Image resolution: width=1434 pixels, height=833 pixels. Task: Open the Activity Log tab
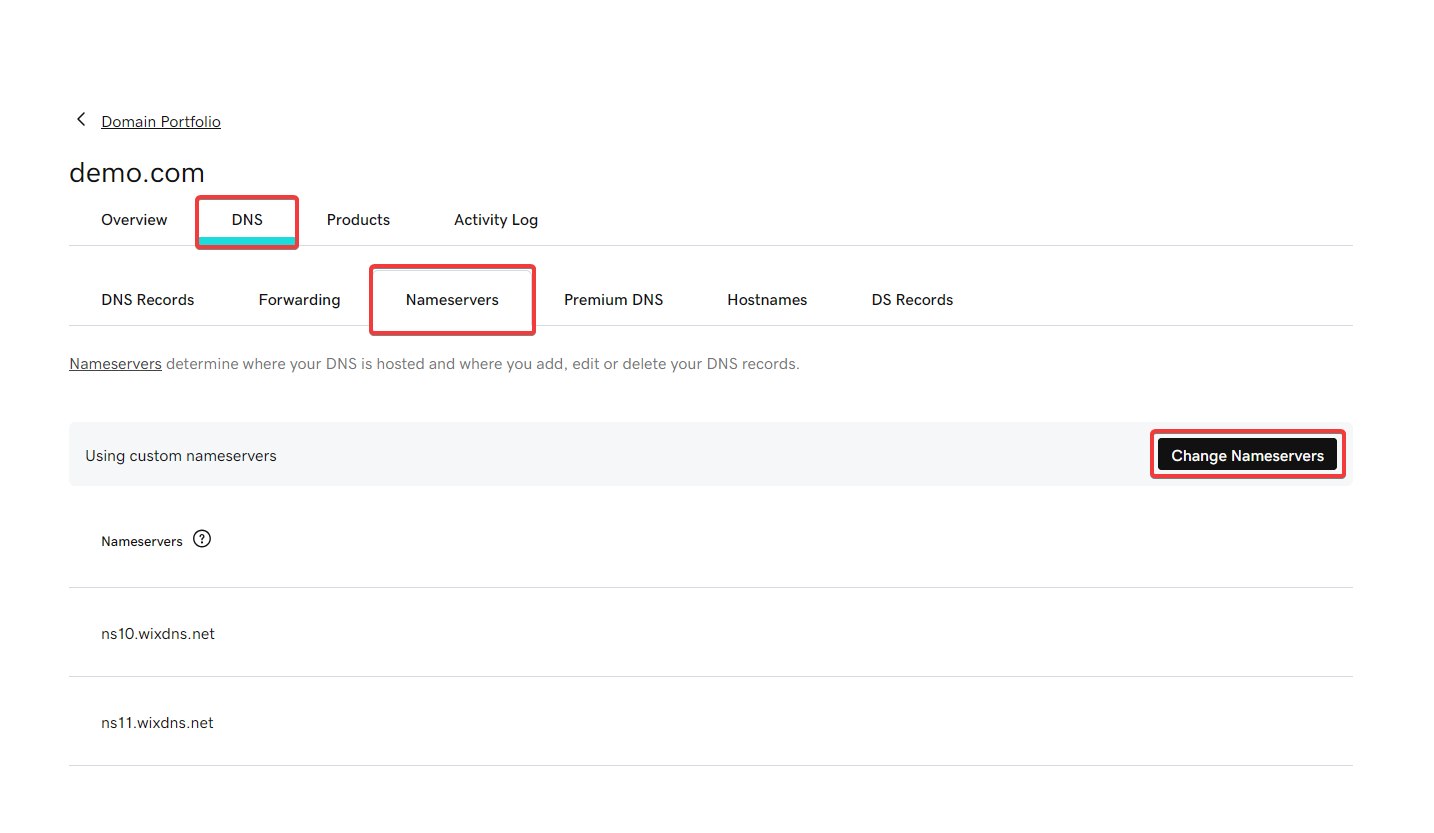(496, 220)
